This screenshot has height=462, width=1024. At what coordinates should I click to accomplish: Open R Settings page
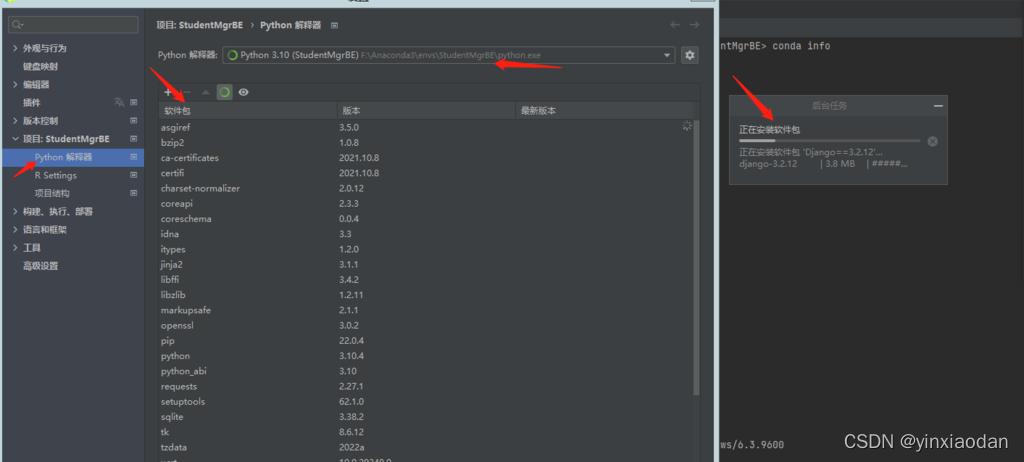[56, 175]
